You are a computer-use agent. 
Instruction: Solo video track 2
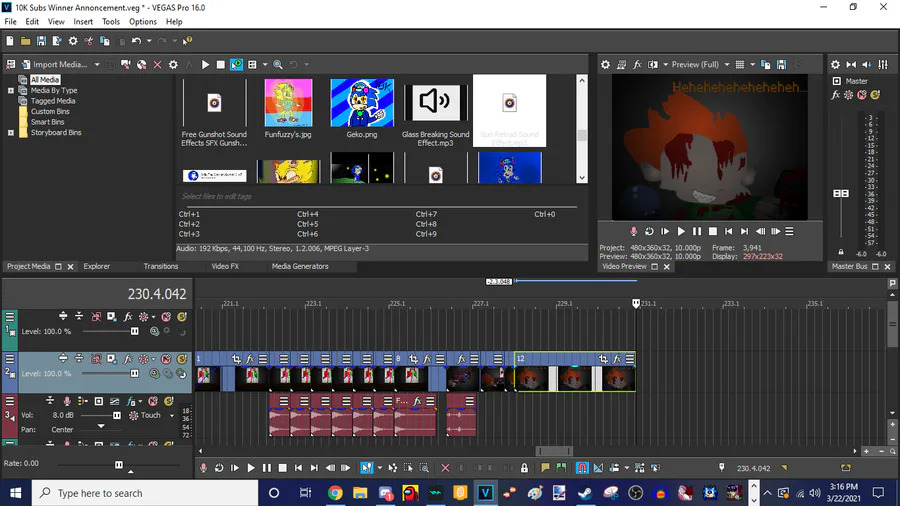[182, 359]
